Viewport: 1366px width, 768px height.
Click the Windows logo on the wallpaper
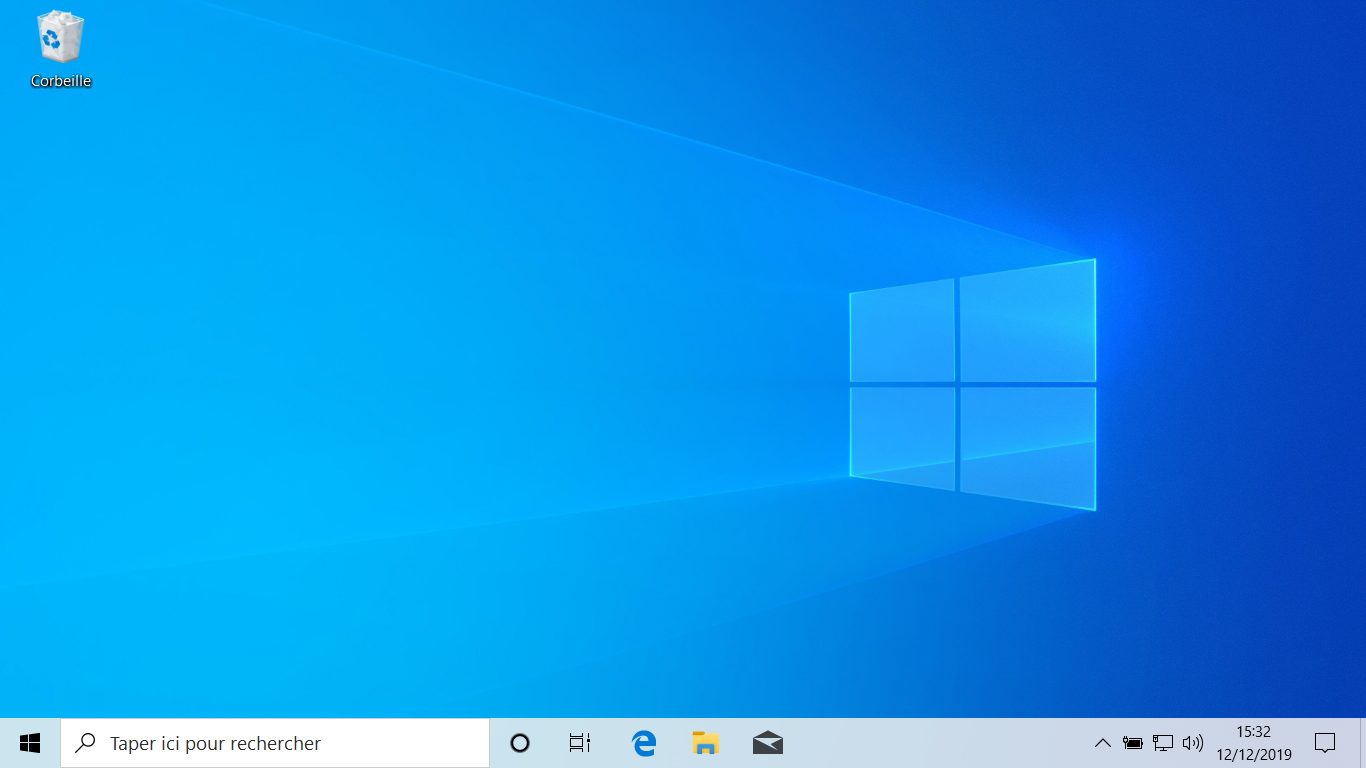coord(972,384)
